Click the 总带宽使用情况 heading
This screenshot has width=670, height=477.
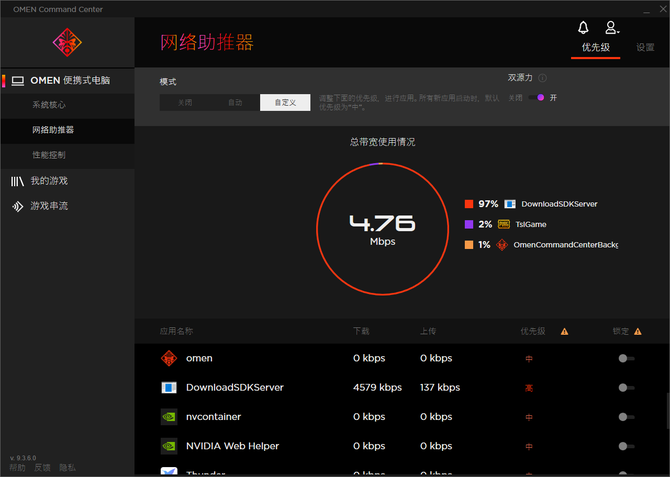coord(382,142)
